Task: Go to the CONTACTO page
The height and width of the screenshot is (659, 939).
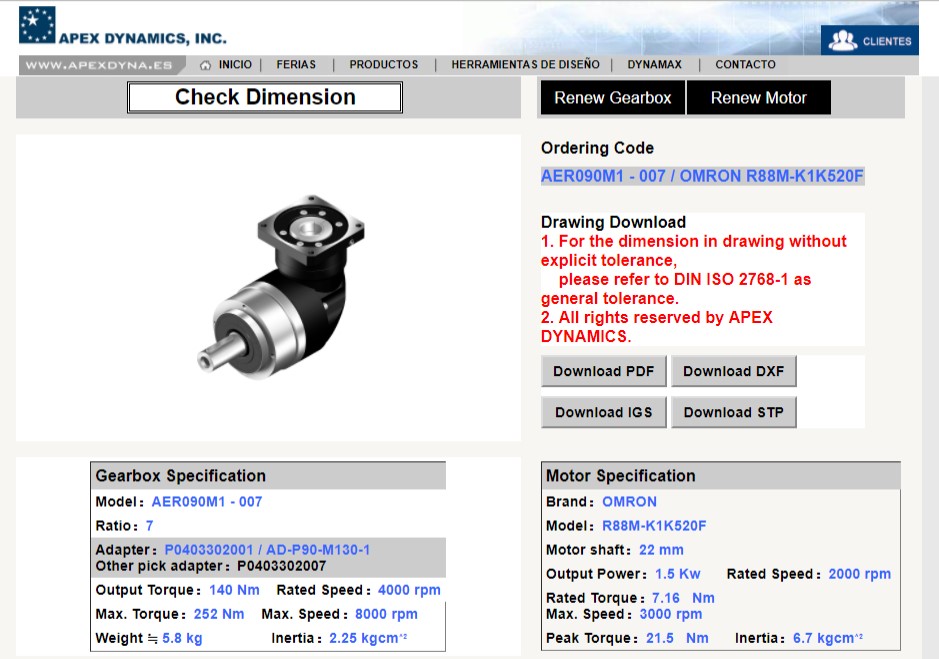Action: tap(745, 64)
